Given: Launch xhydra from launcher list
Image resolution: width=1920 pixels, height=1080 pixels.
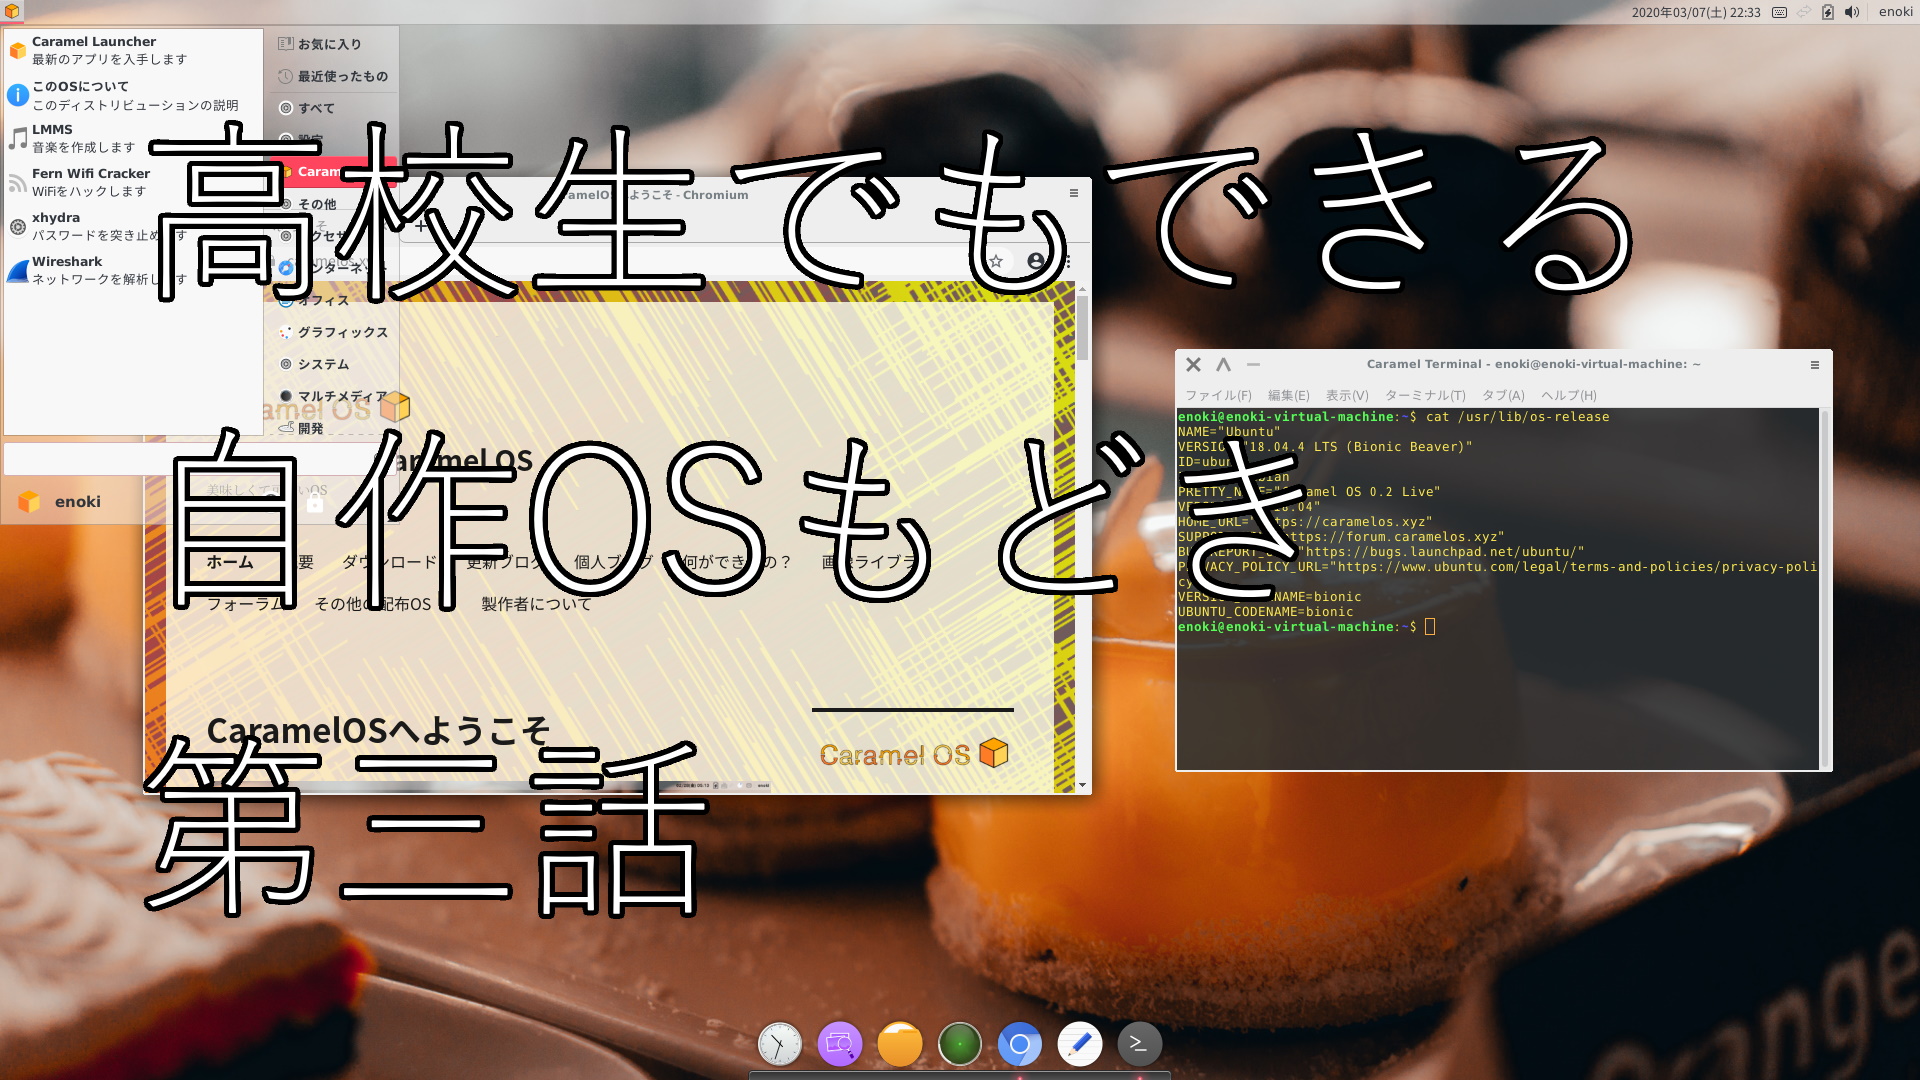Looking at the screenshot, I should (x=134, y=226).
